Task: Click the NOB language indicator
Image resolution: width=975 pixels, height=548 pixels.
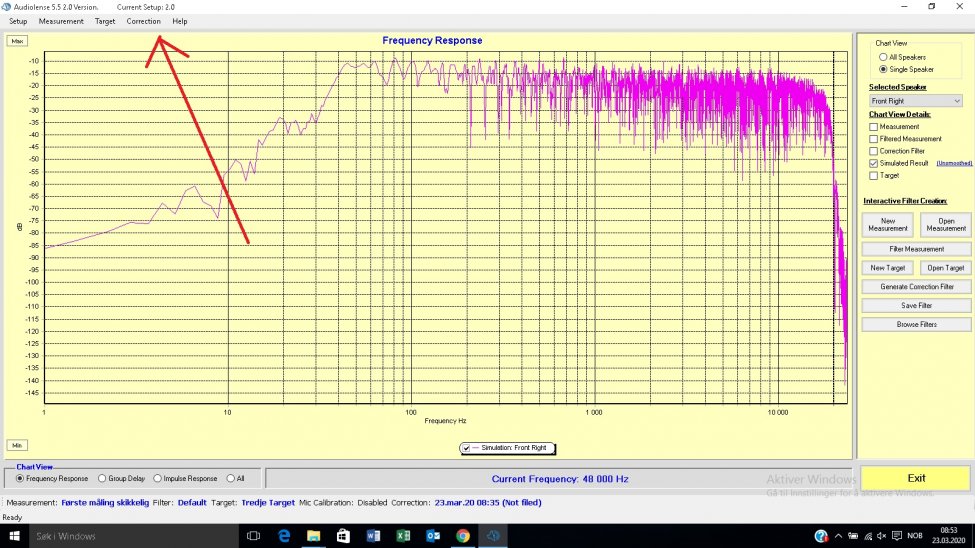Action: 915,536
